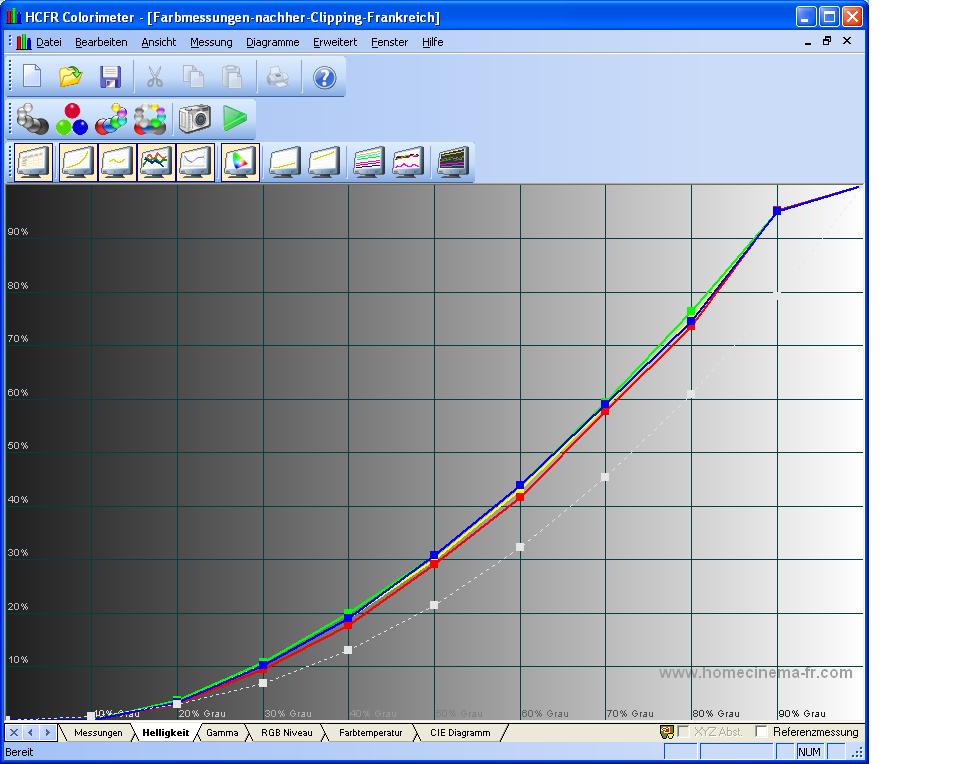Measure gray scale with gray spheres icon
Screen dimensions: 960x764
coord(32,119)
